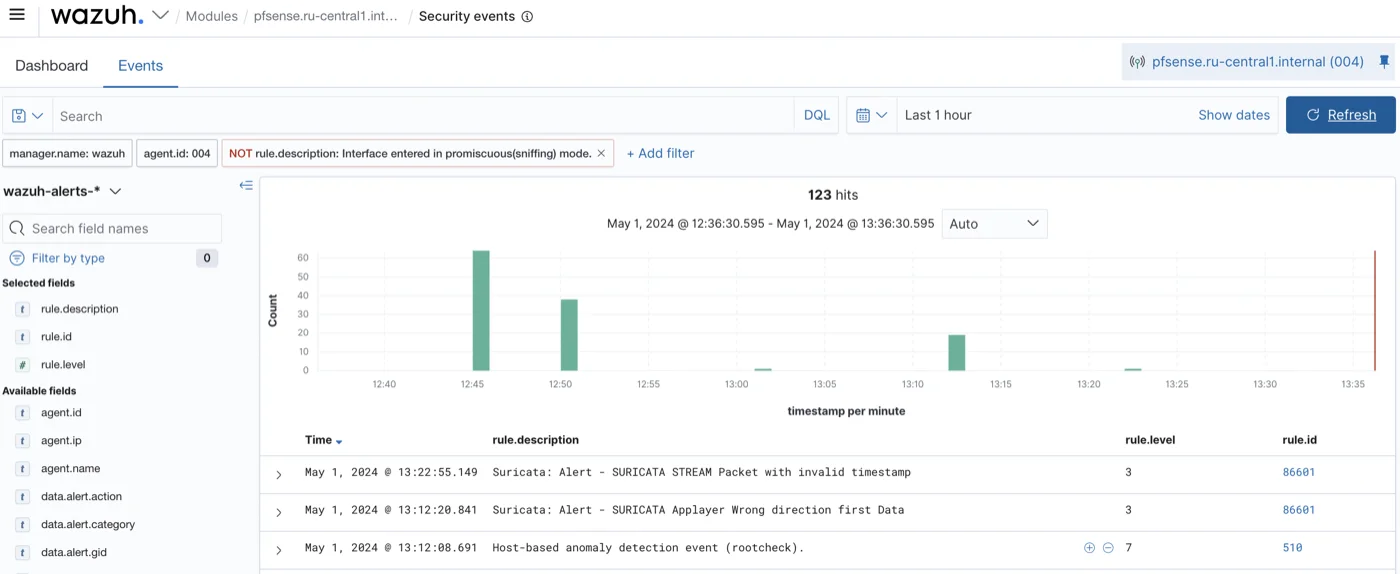Click the histogram bar at 12:45
Screen dimensions: 1400x574
(481, 310)
